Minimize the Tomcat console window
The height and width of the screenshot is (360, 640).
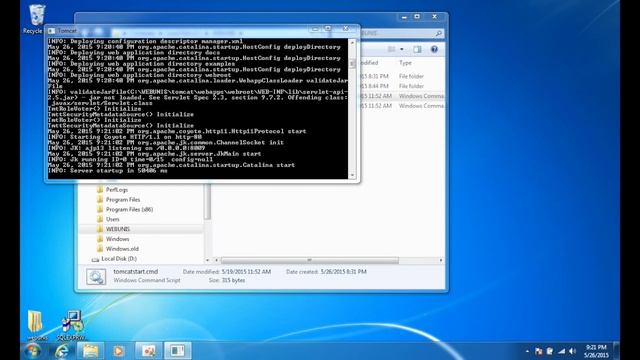click(x=315, y=29)
